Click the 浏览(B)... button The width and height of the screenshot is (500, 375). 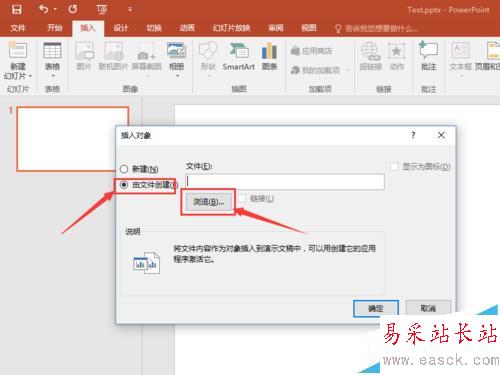[209, 202]
